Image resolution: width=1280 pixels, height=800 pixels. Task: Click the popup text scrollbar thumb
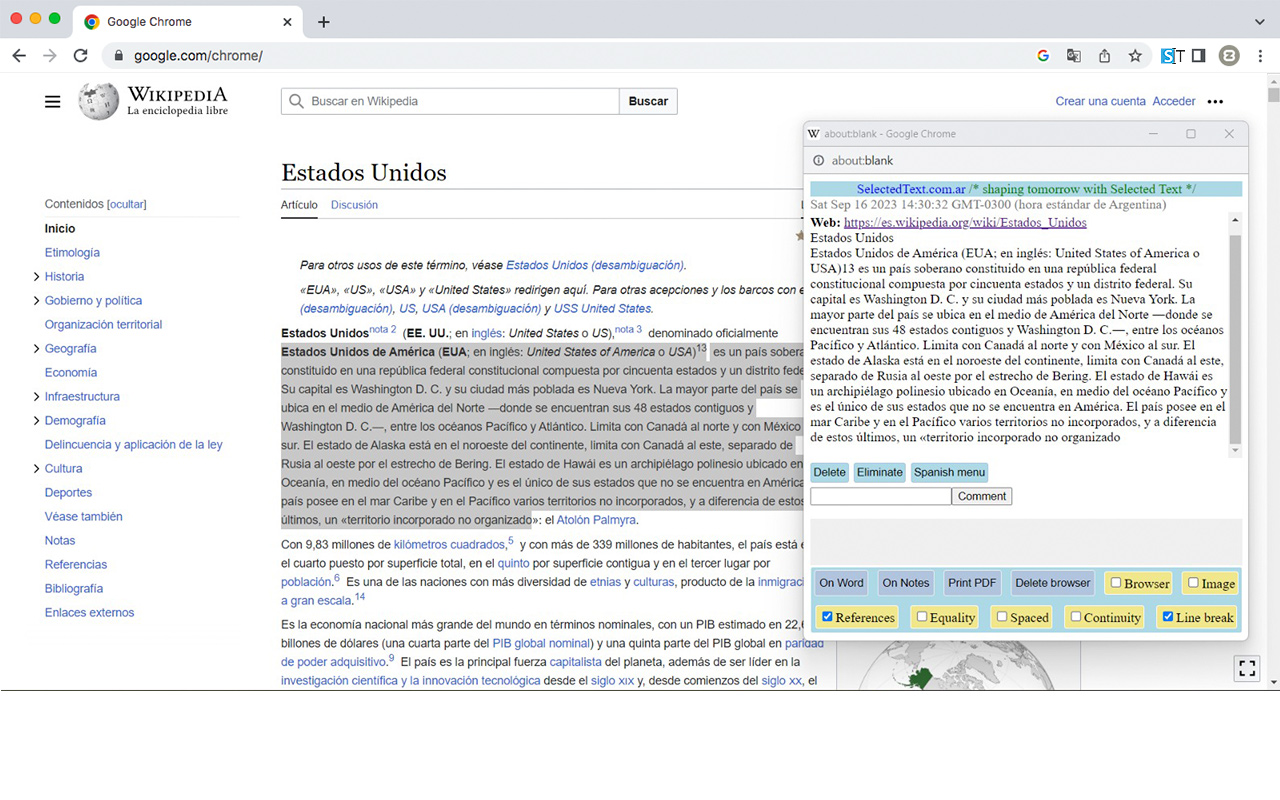click(x=1235, y=340)
